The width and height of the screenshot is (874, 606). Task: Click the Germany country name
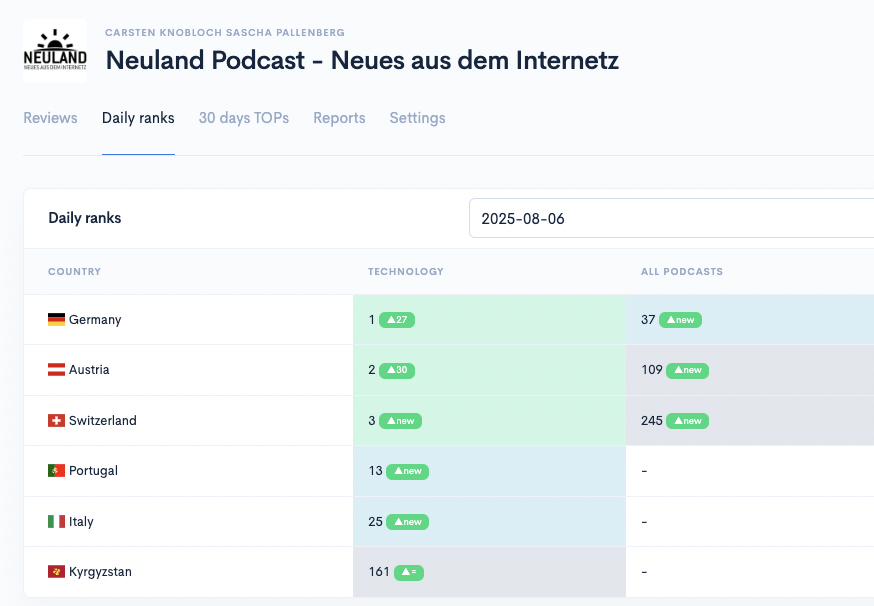[x=95, y=319]
